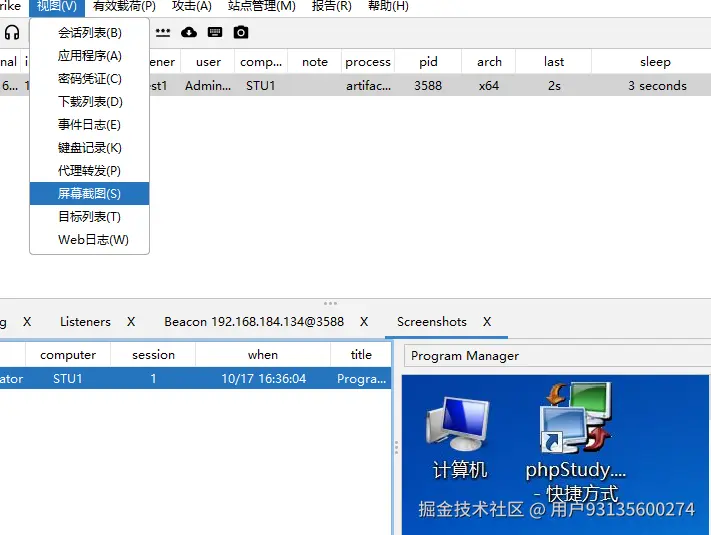Viewport: 711px width, 535px height.
Task: Click the headphones listeners icon
Action: tap(12, 33)
